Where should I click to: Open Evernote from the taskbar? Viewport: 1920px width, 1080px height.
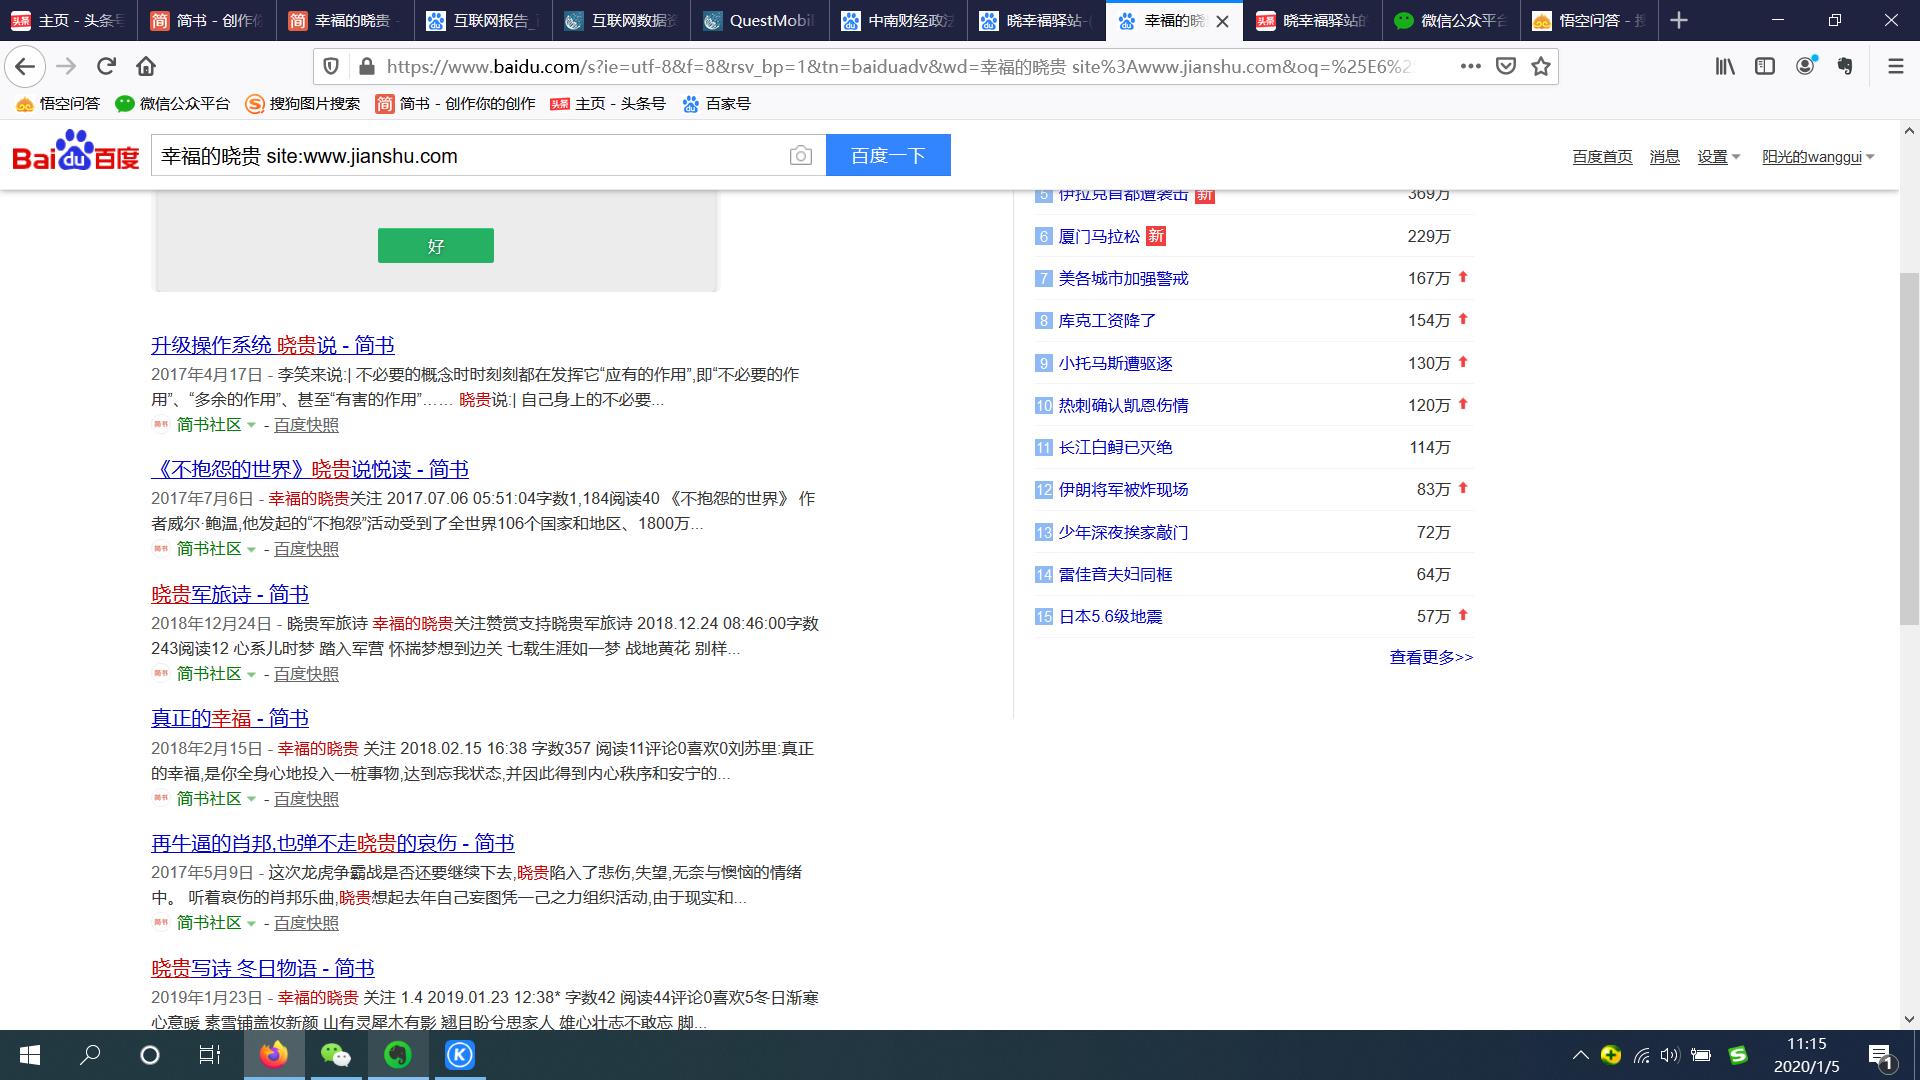point(398,1055)
